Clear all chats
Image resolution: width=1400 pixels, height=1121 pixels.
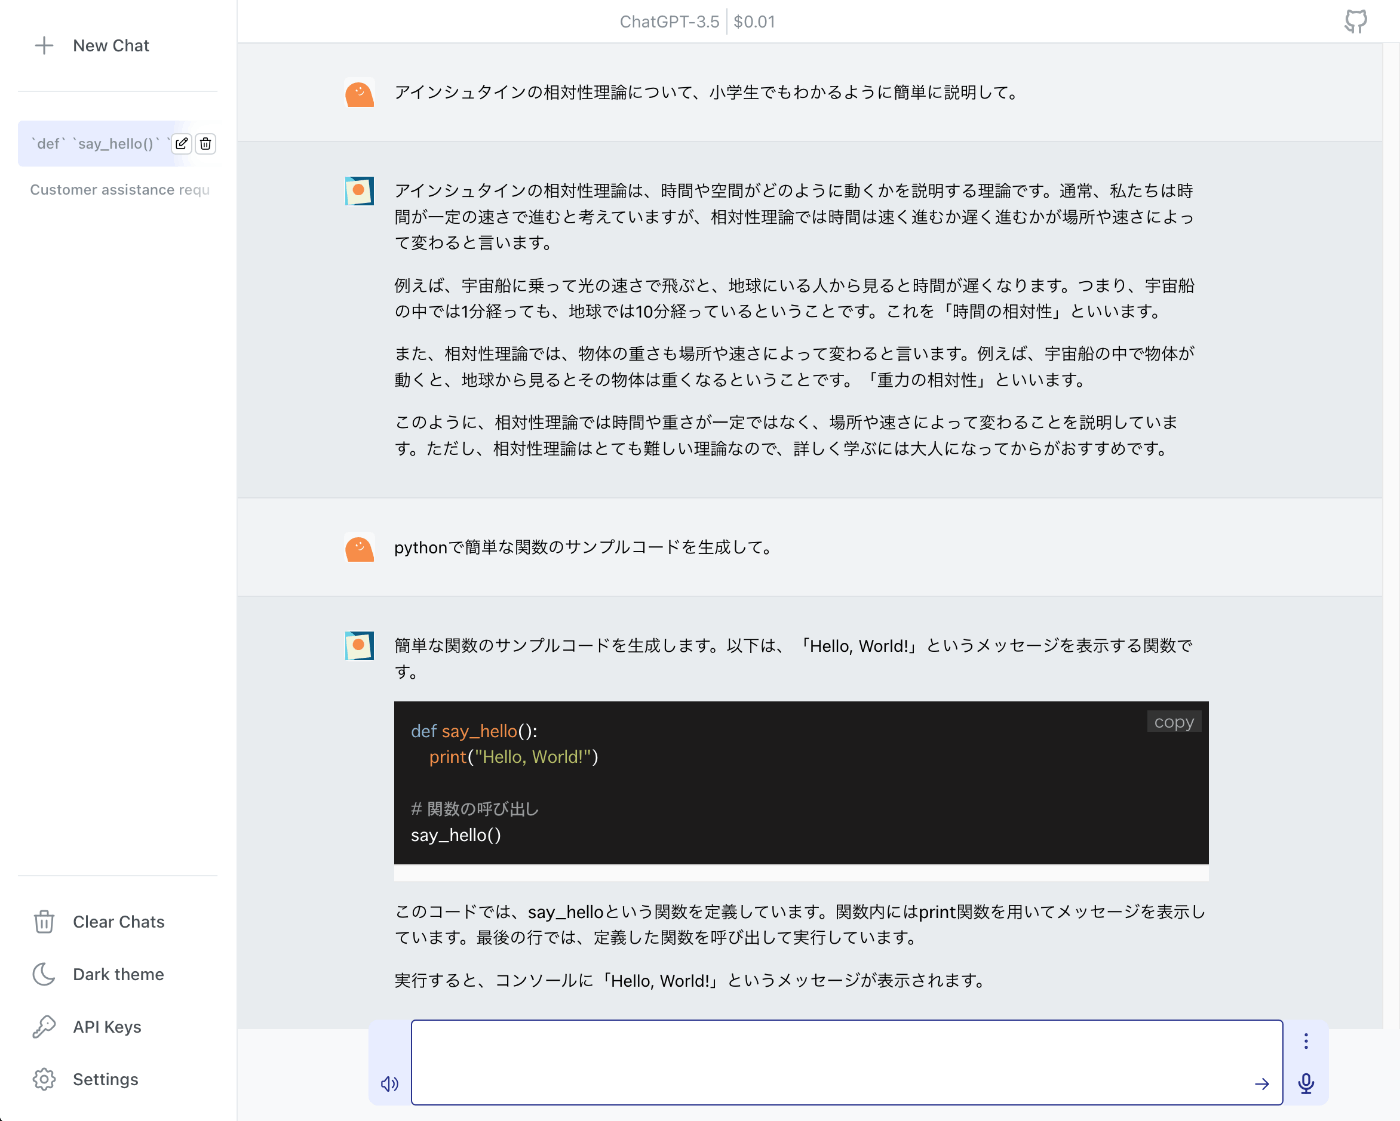[x=117, y=922]
